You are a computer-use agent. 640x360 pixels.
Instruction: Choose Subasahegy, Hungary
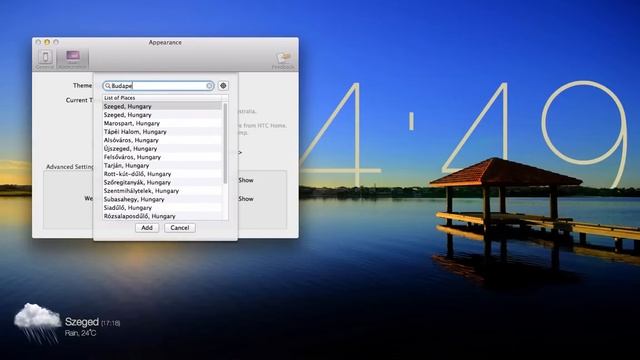(x=162, y=199)
